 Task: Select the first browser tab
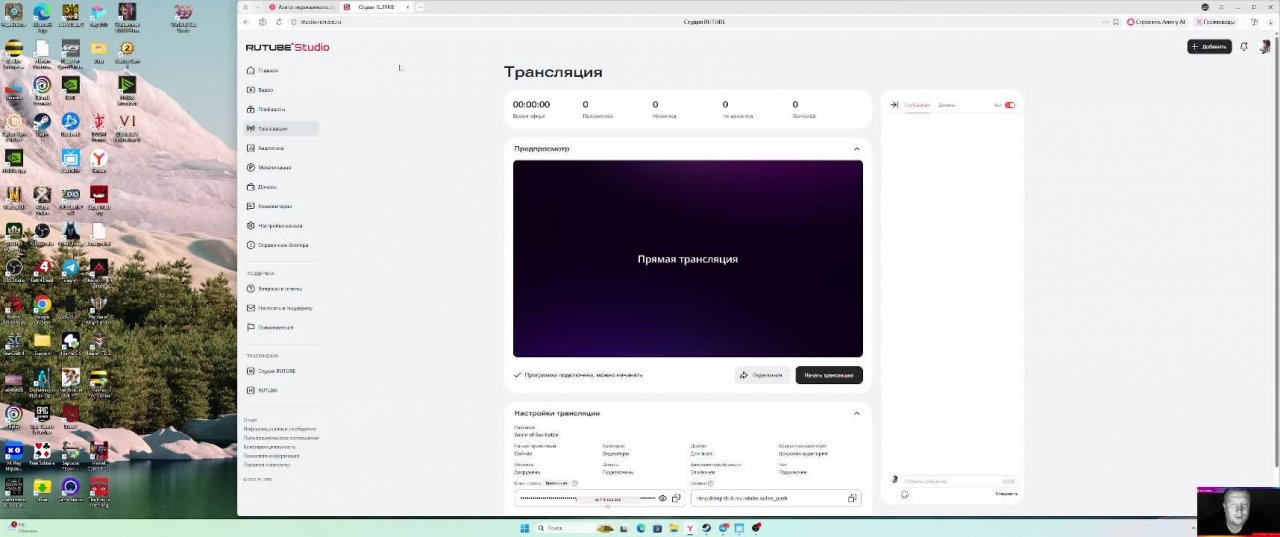coord(303,7)
